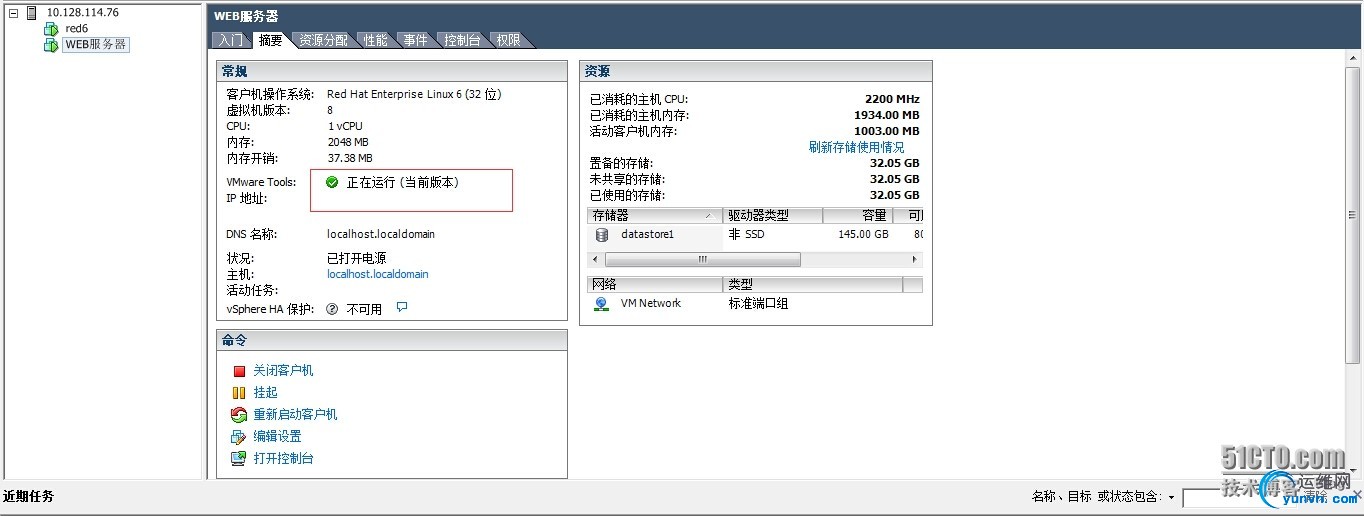Click the red 关闭客户机 stop icon
This screenshot has width=1364, height=516.
pyautogui.click(x=239, y=371)
